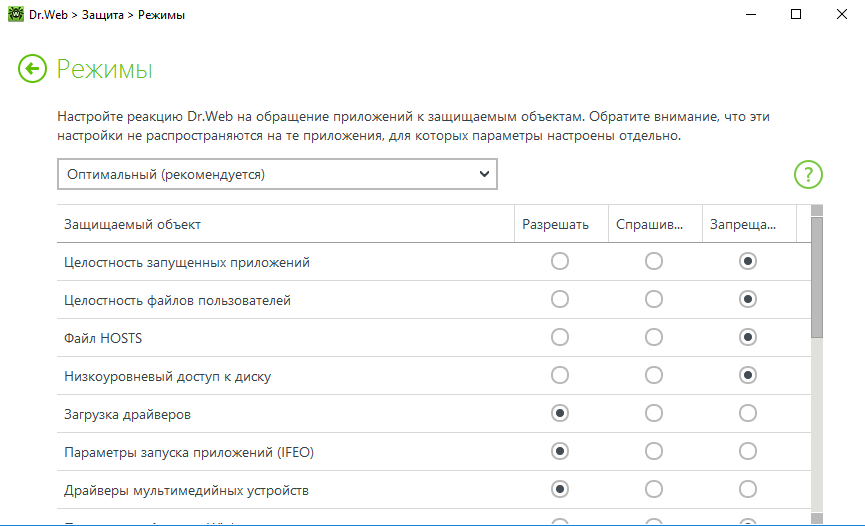Select Спрашивать for Загрузка драйверов

click(654, 413)
